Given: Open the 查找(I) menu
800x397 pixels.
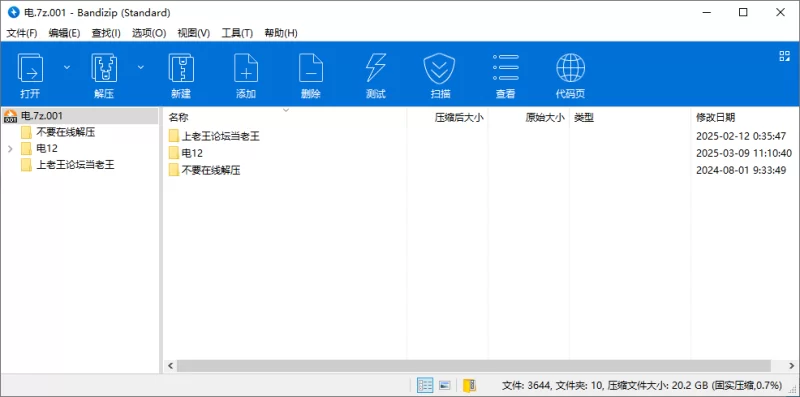Looking at the screenshot, I should (106, 33).
